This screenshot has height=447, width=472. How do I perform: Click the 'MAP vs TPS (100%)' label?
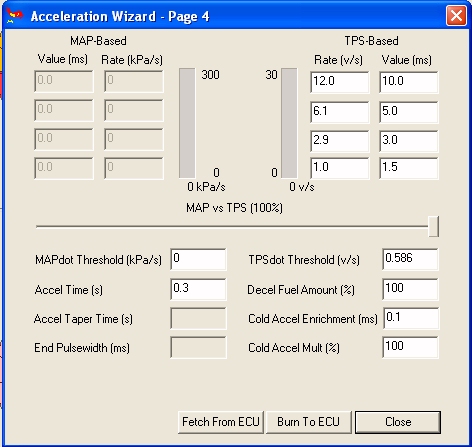[234, 208]
